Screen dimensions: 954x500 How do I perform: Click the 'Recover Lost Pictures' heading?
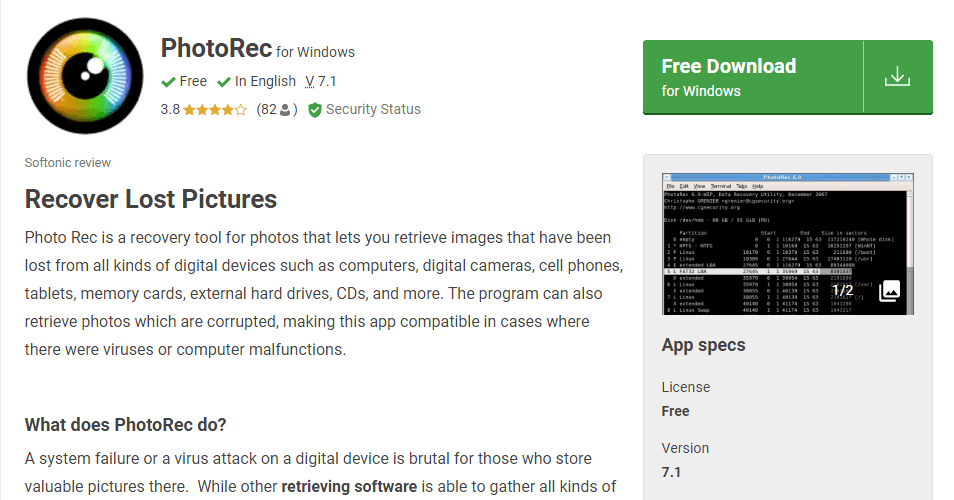coord(151,199)
